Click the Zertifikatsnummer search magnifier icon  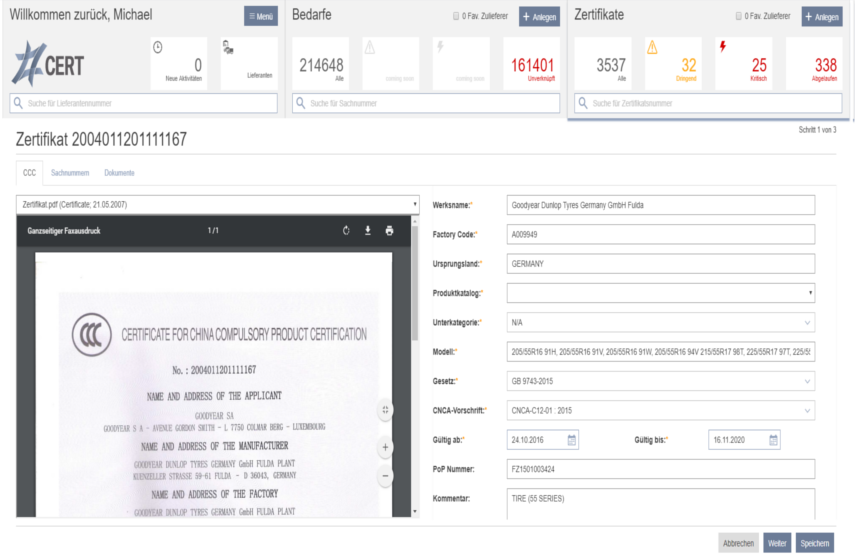583,103
